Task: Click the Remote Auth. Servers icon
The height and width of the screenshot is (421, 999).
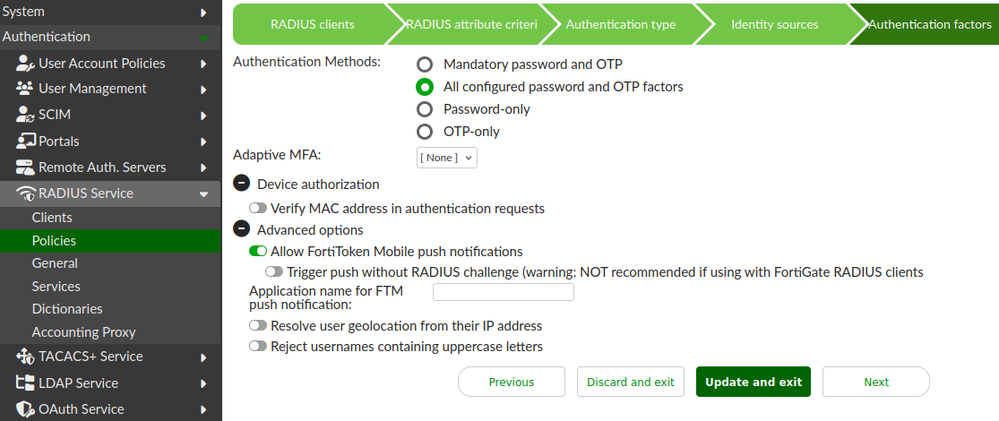Action: (25, 167)
